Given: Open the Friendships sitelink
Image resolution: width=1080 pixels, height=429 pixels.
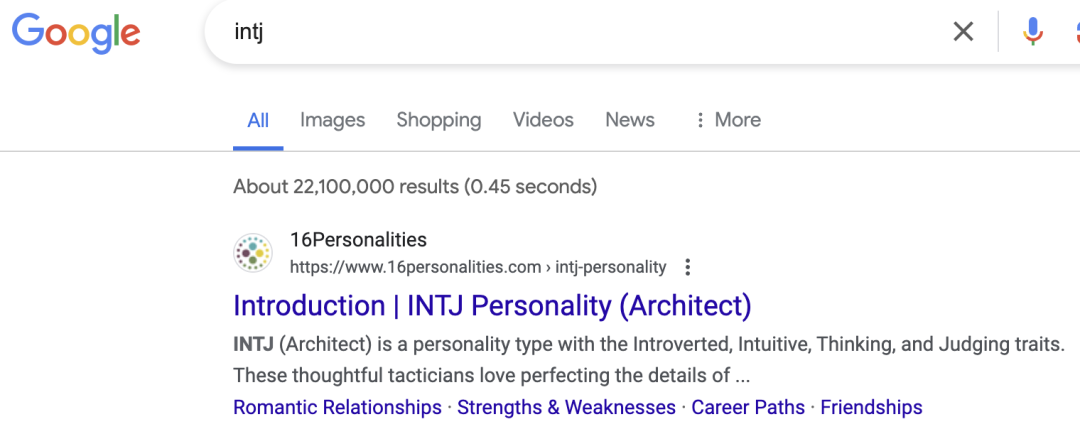Looking at the screenshot, I should [871, 407].
